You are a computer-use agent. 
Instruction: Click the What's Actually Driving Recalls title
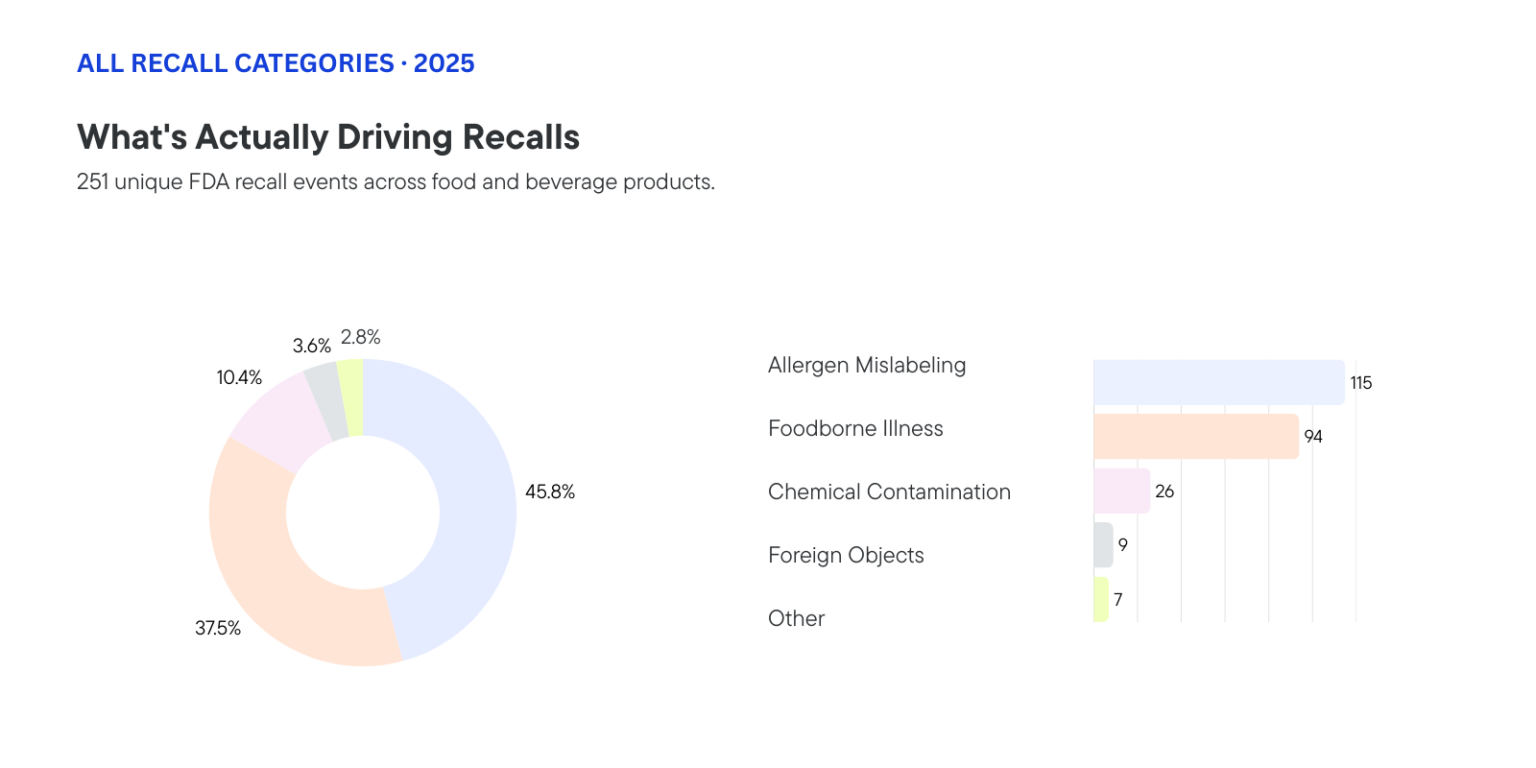pos(328,137)
